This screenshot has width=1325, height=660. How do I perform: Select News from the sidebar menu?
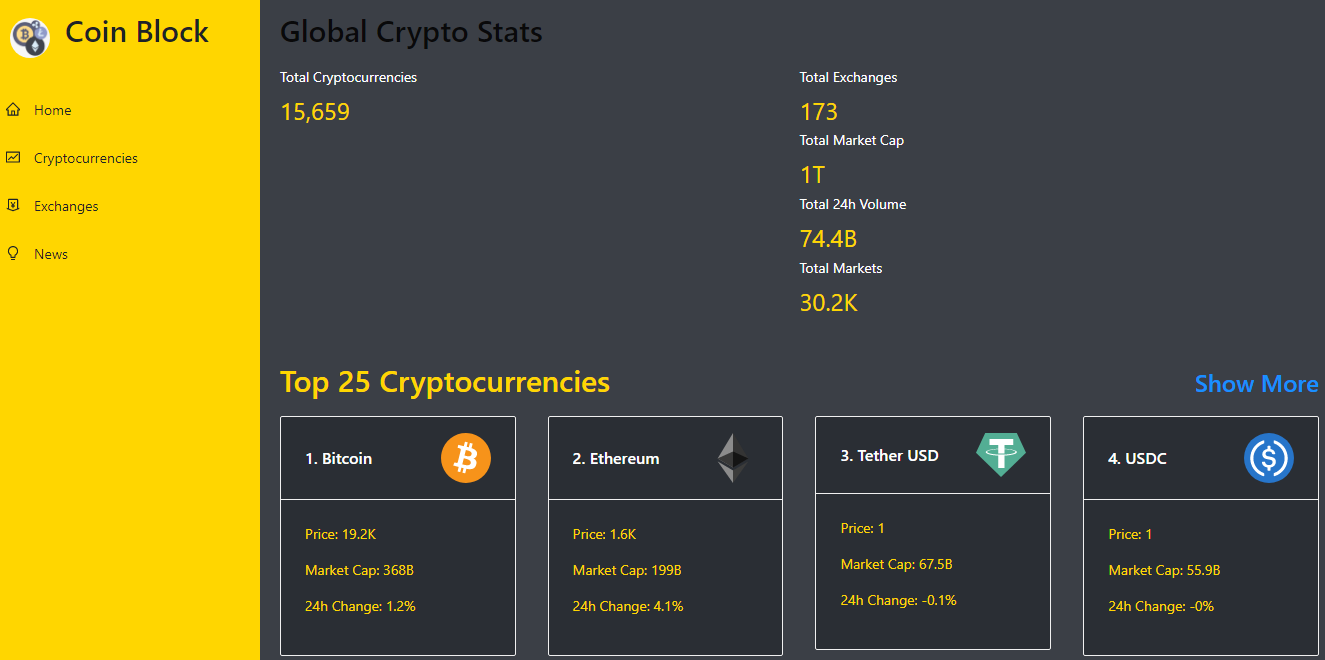coord(50,253)
